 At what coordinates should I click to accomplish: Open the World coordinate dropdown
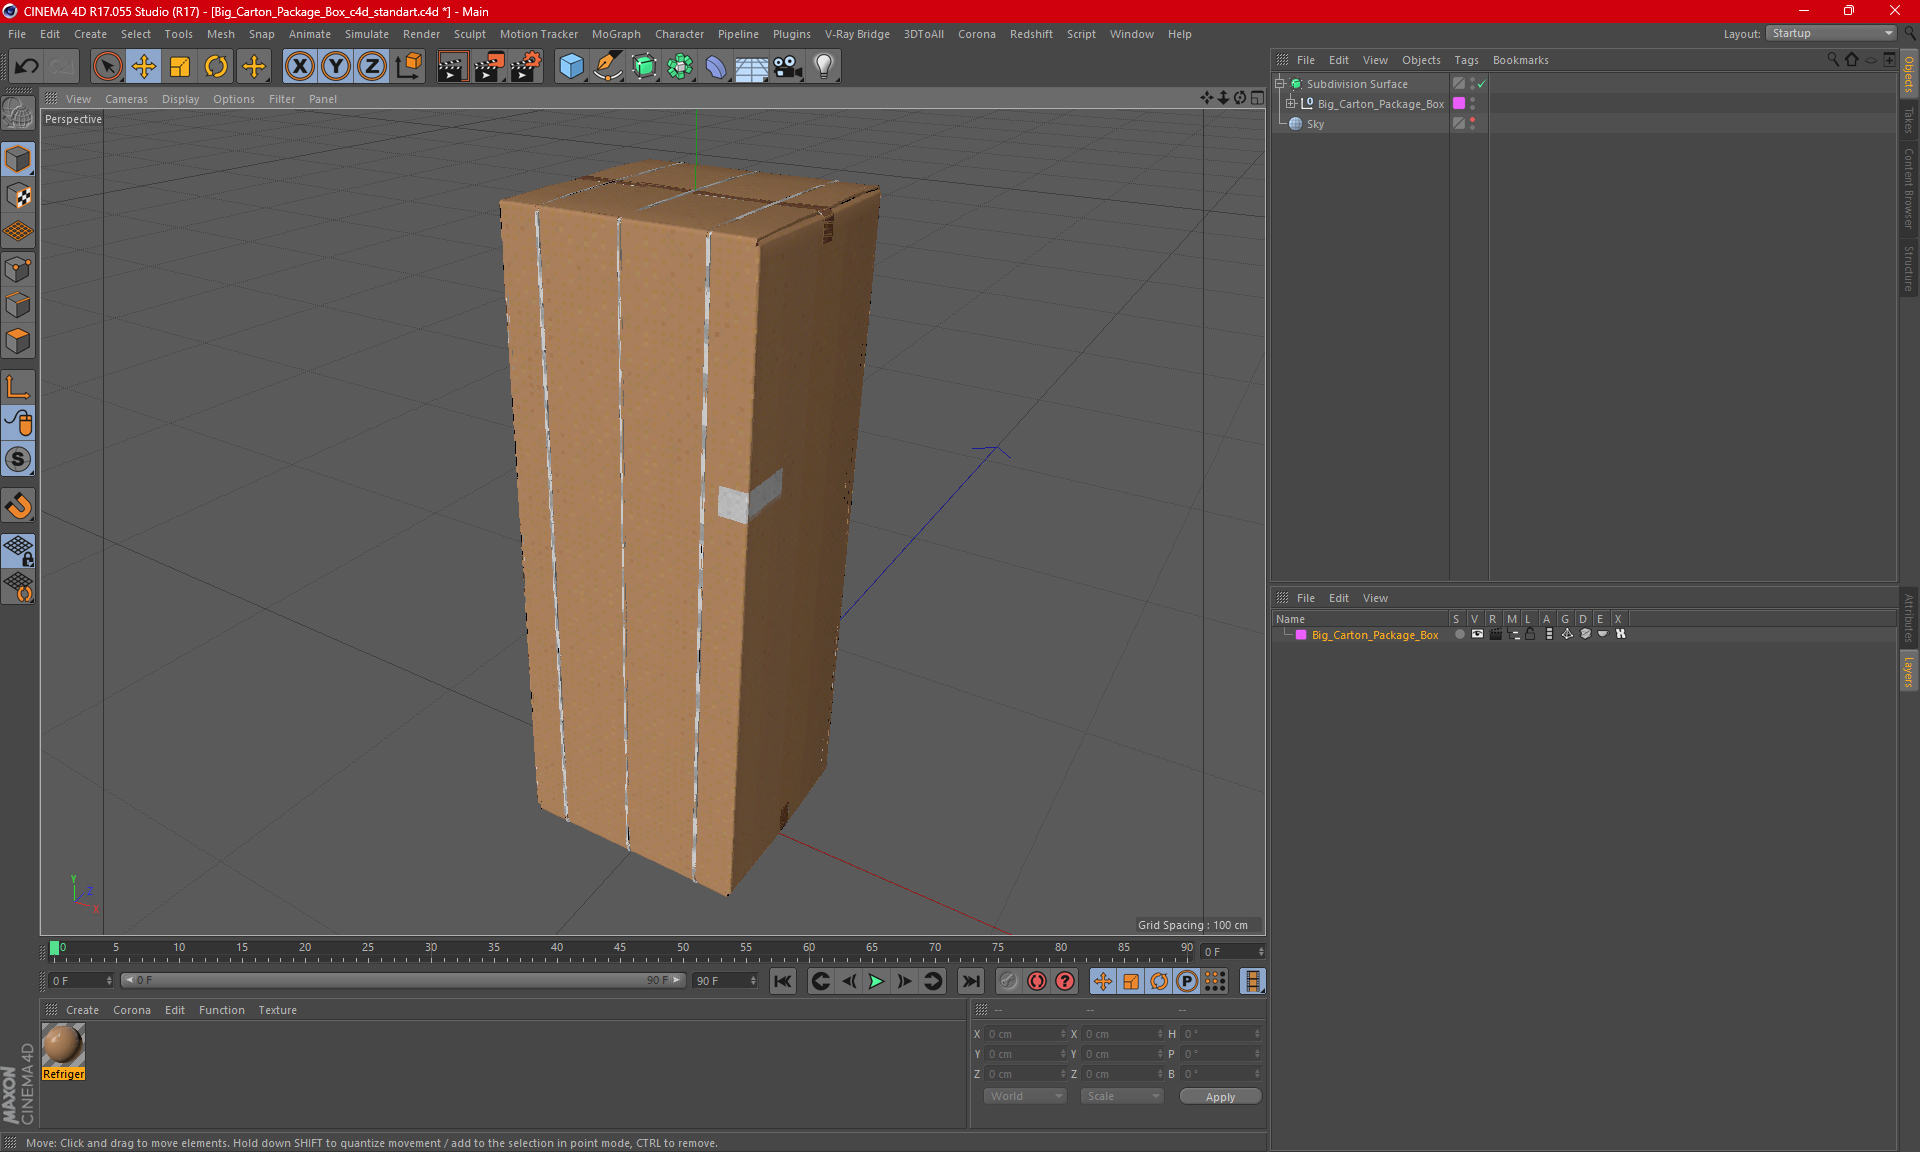[1026, 1096]
